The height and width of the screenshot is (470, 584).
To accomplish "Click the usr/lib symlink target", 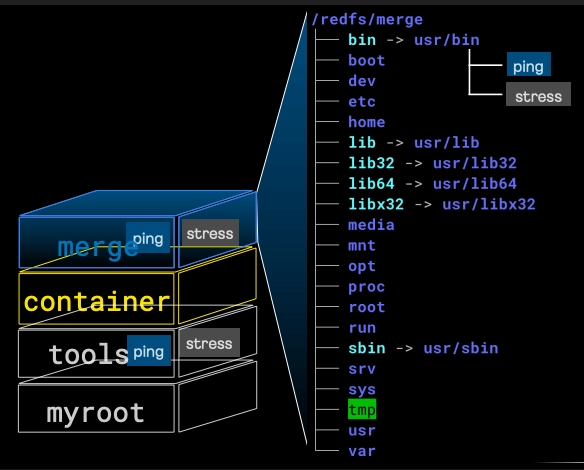I will [447, 142].
